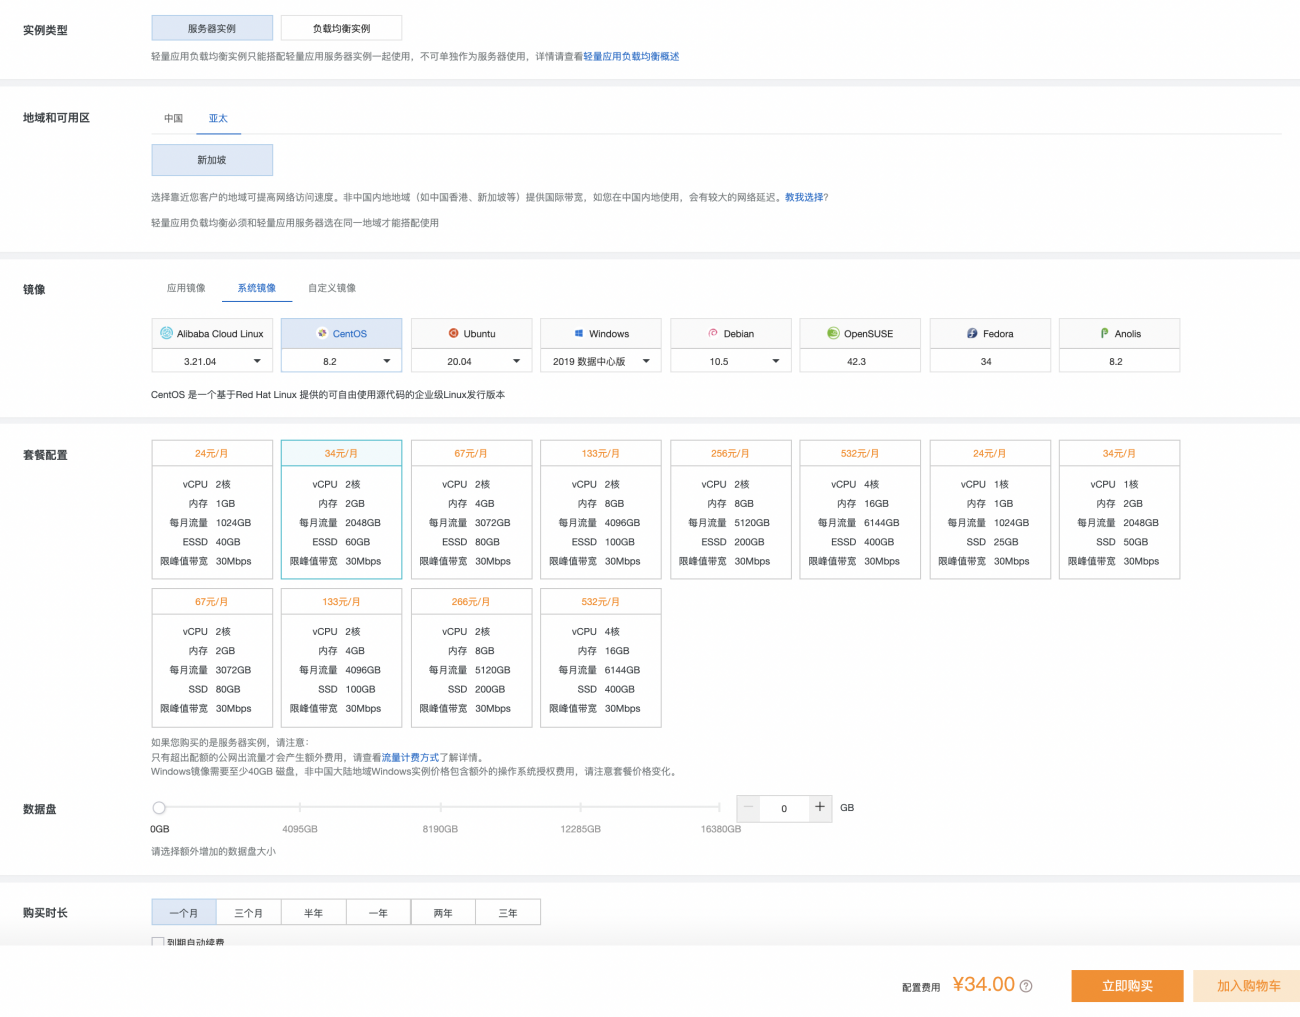The height and width of the screenshot is (1017, 1300).
Task: Select the 负载均衡实例 instance type
Action: (341, 28)
